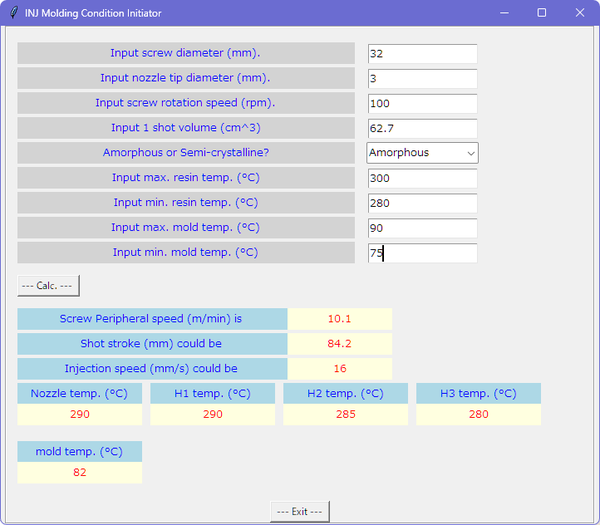Click the Nozzle temp. result value
This screenshot has height=525, width=600.
(x=79, y=414)
